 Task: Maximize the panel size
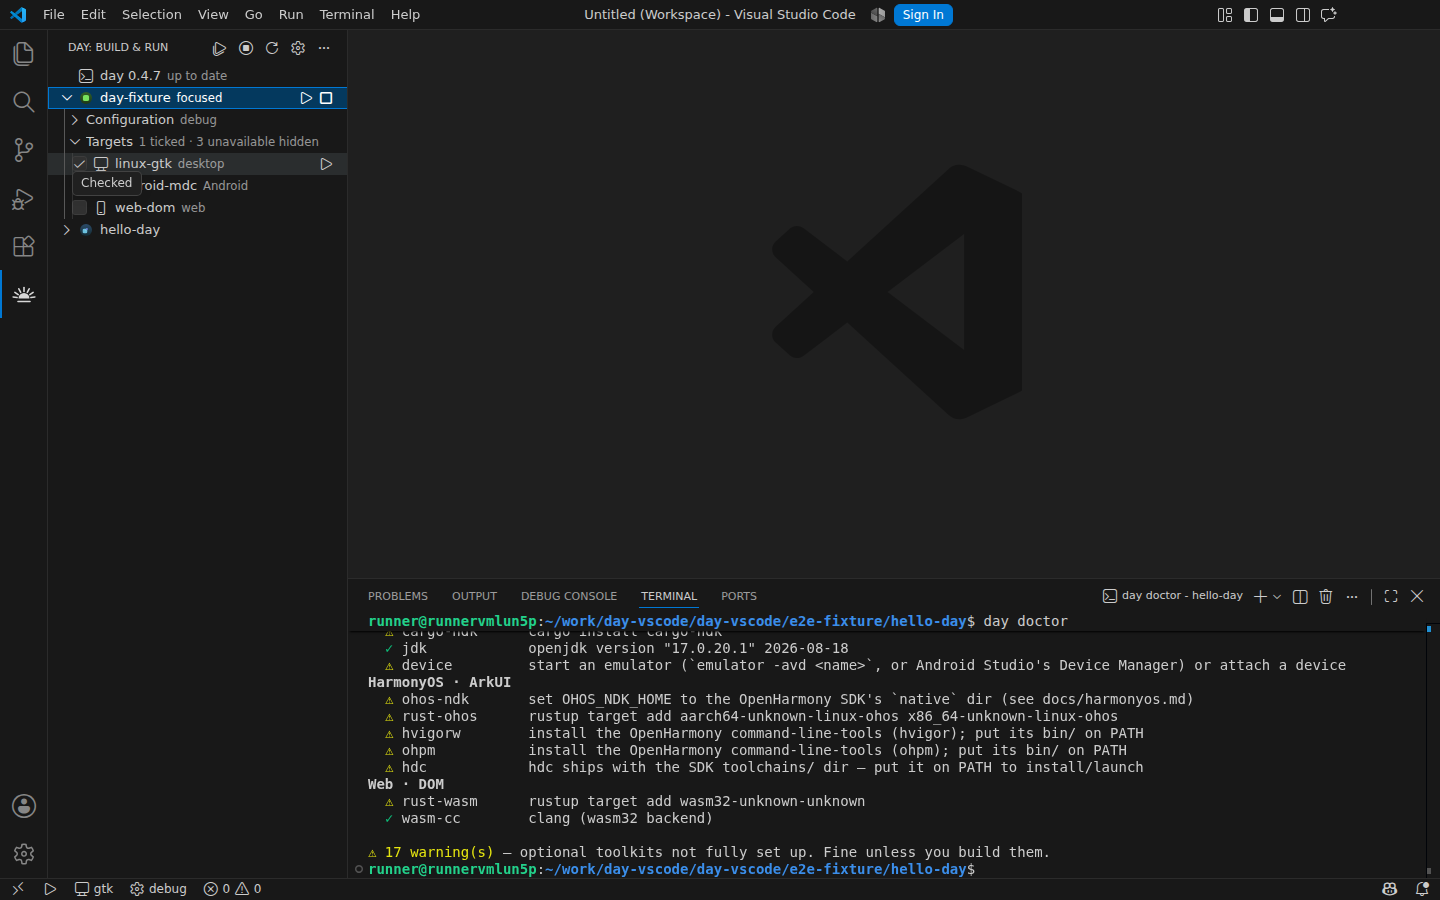click(x=1391, y=596)
